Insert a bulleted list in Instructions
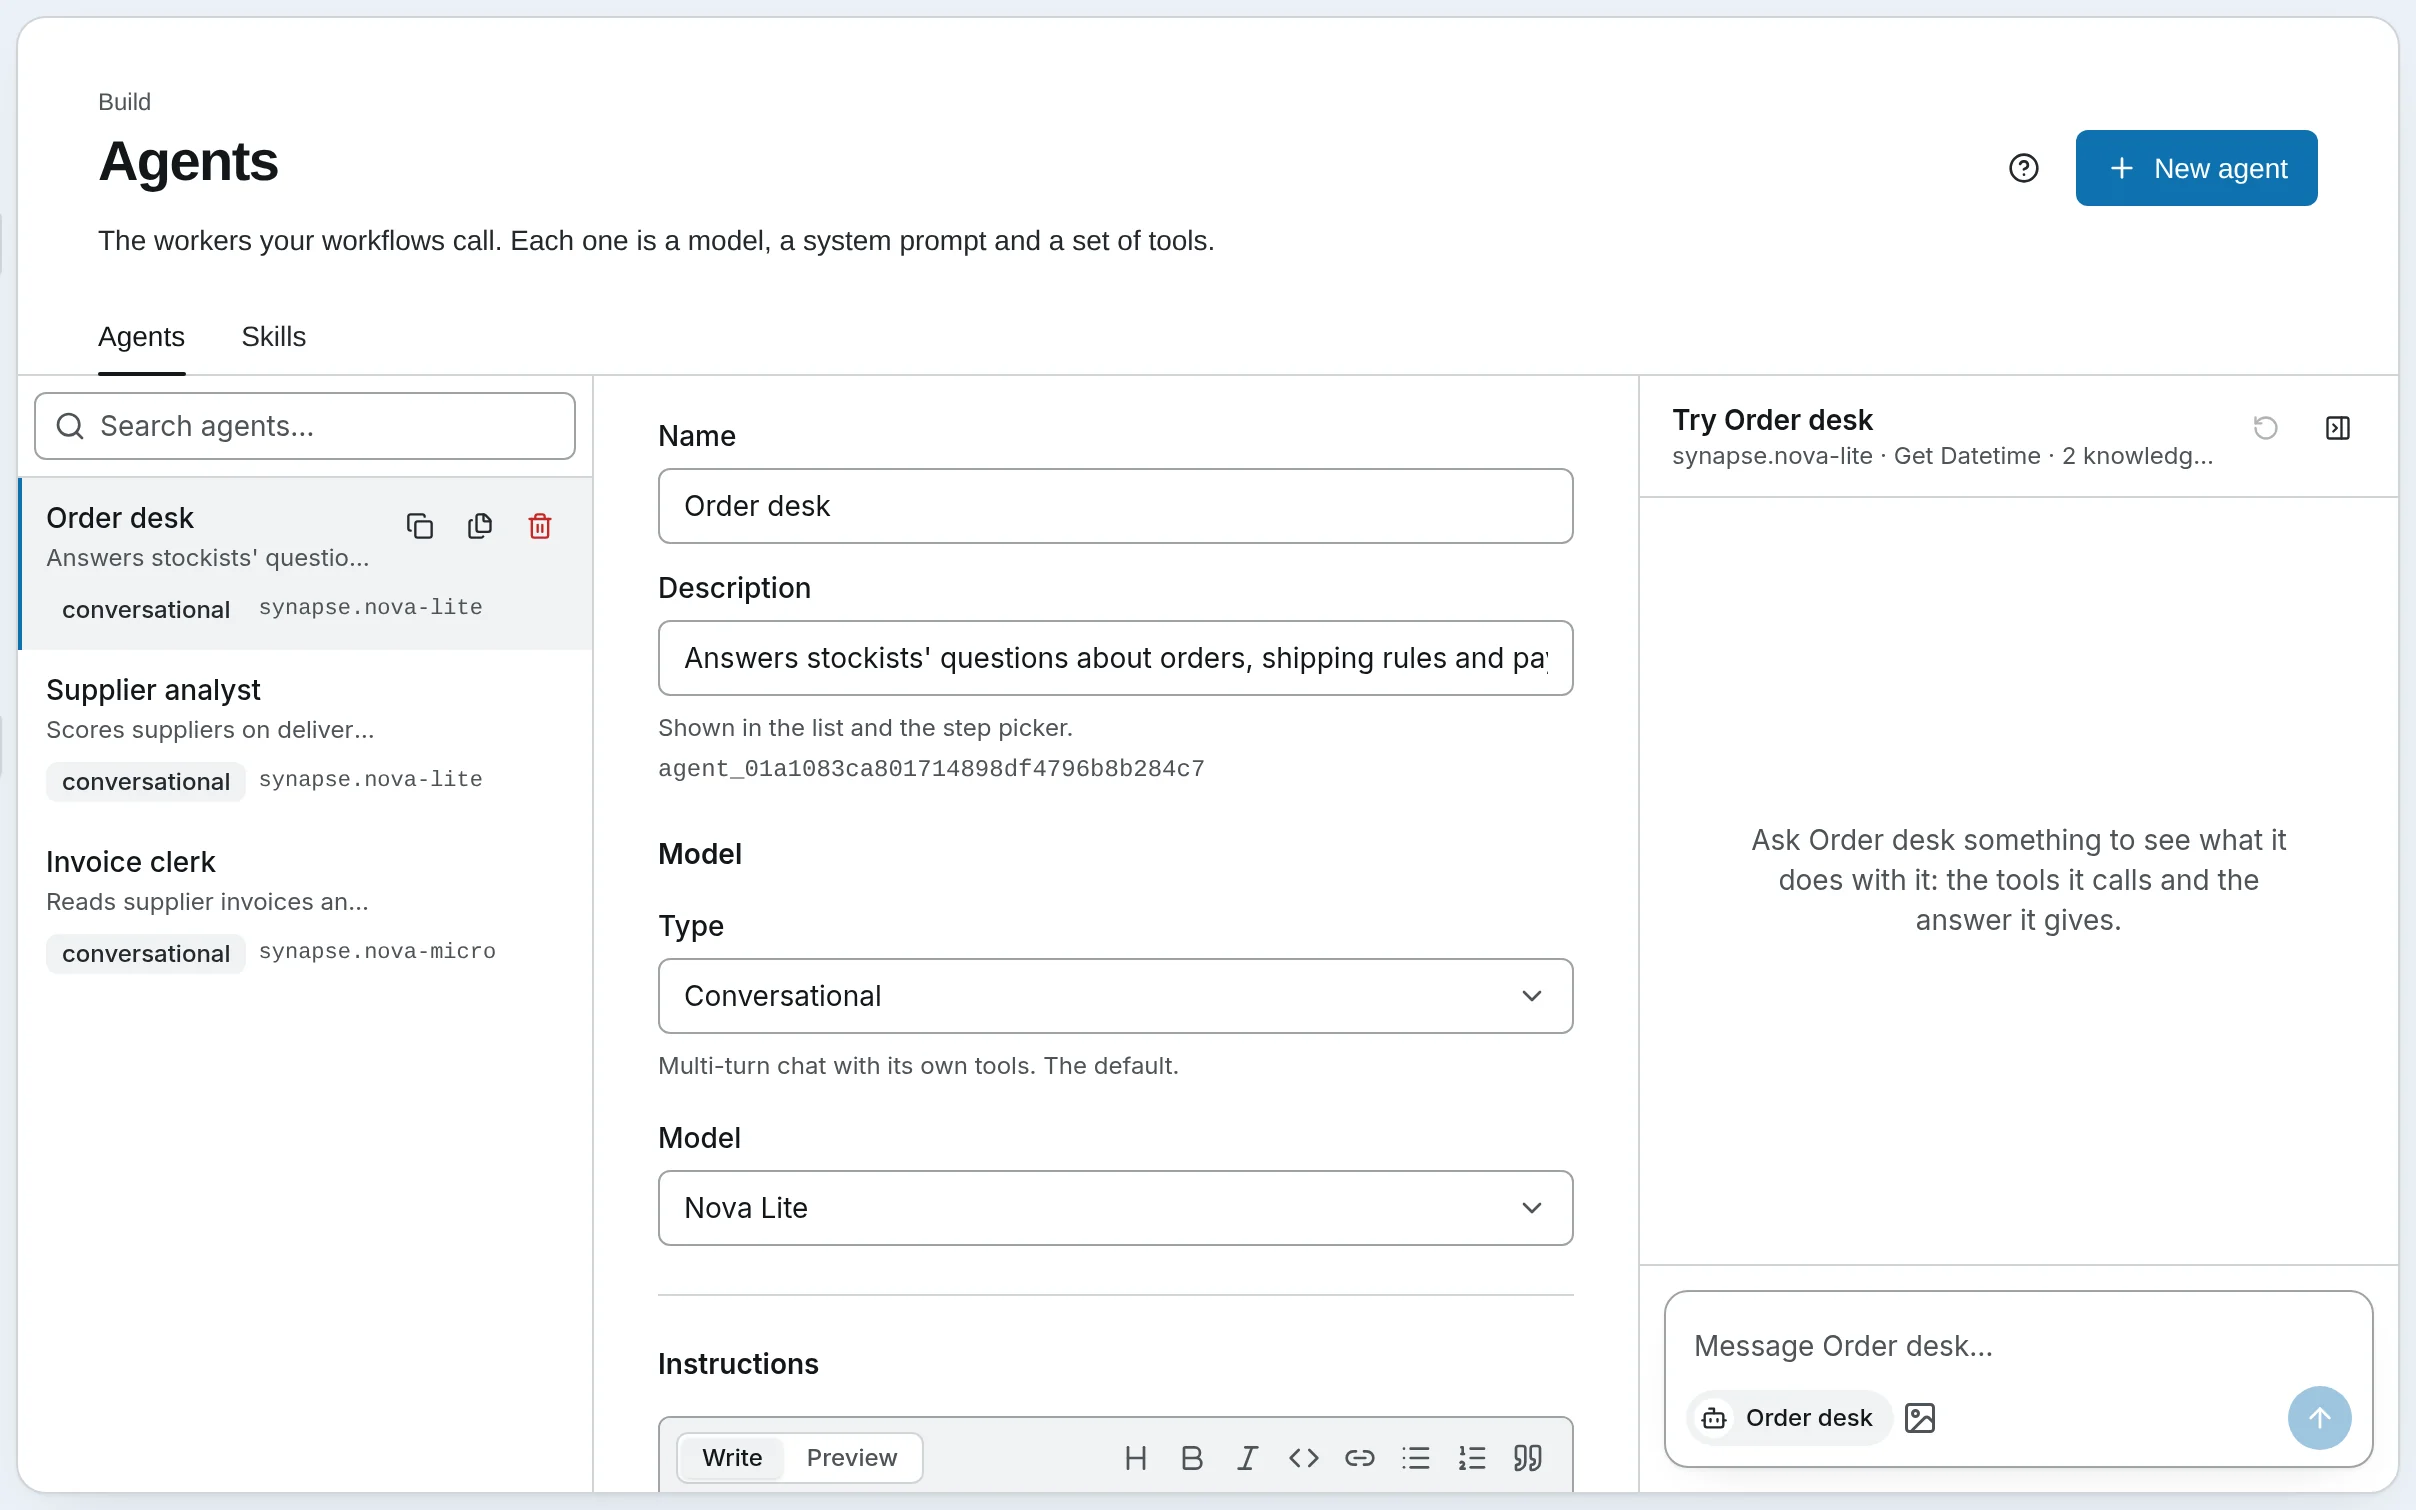Image resolution: width=2416 pixels, height=1510 pixels. [1415, 1458]
